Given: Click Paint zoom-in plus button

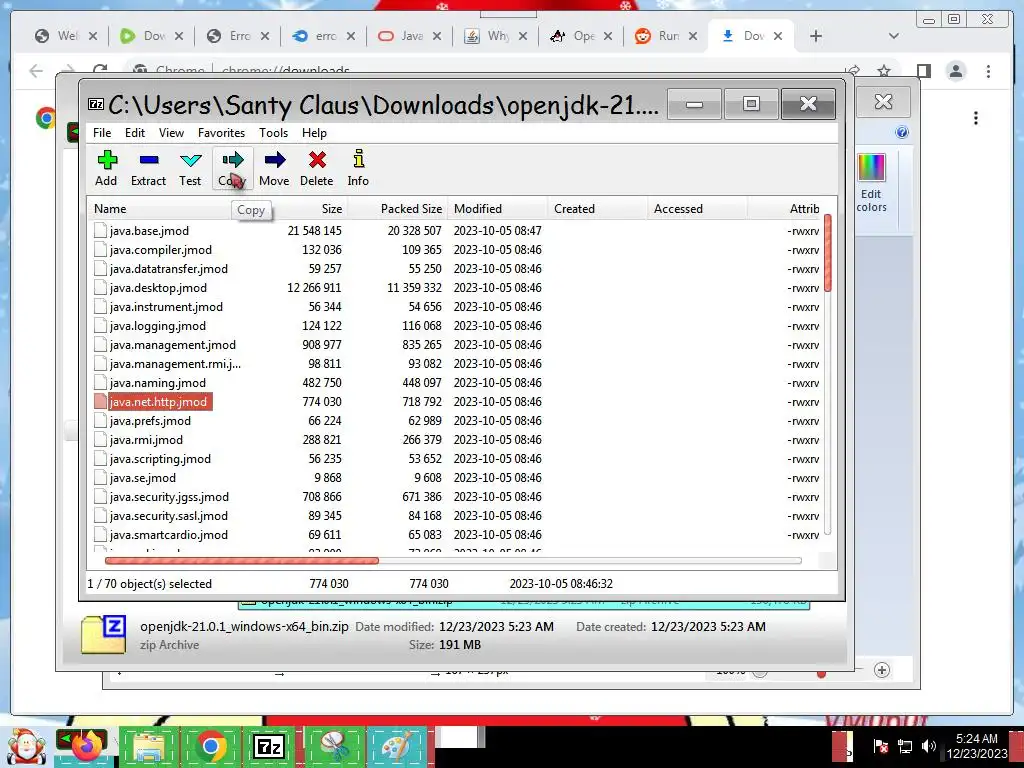Looking at the screenshot, I should (x=882, y=670).
